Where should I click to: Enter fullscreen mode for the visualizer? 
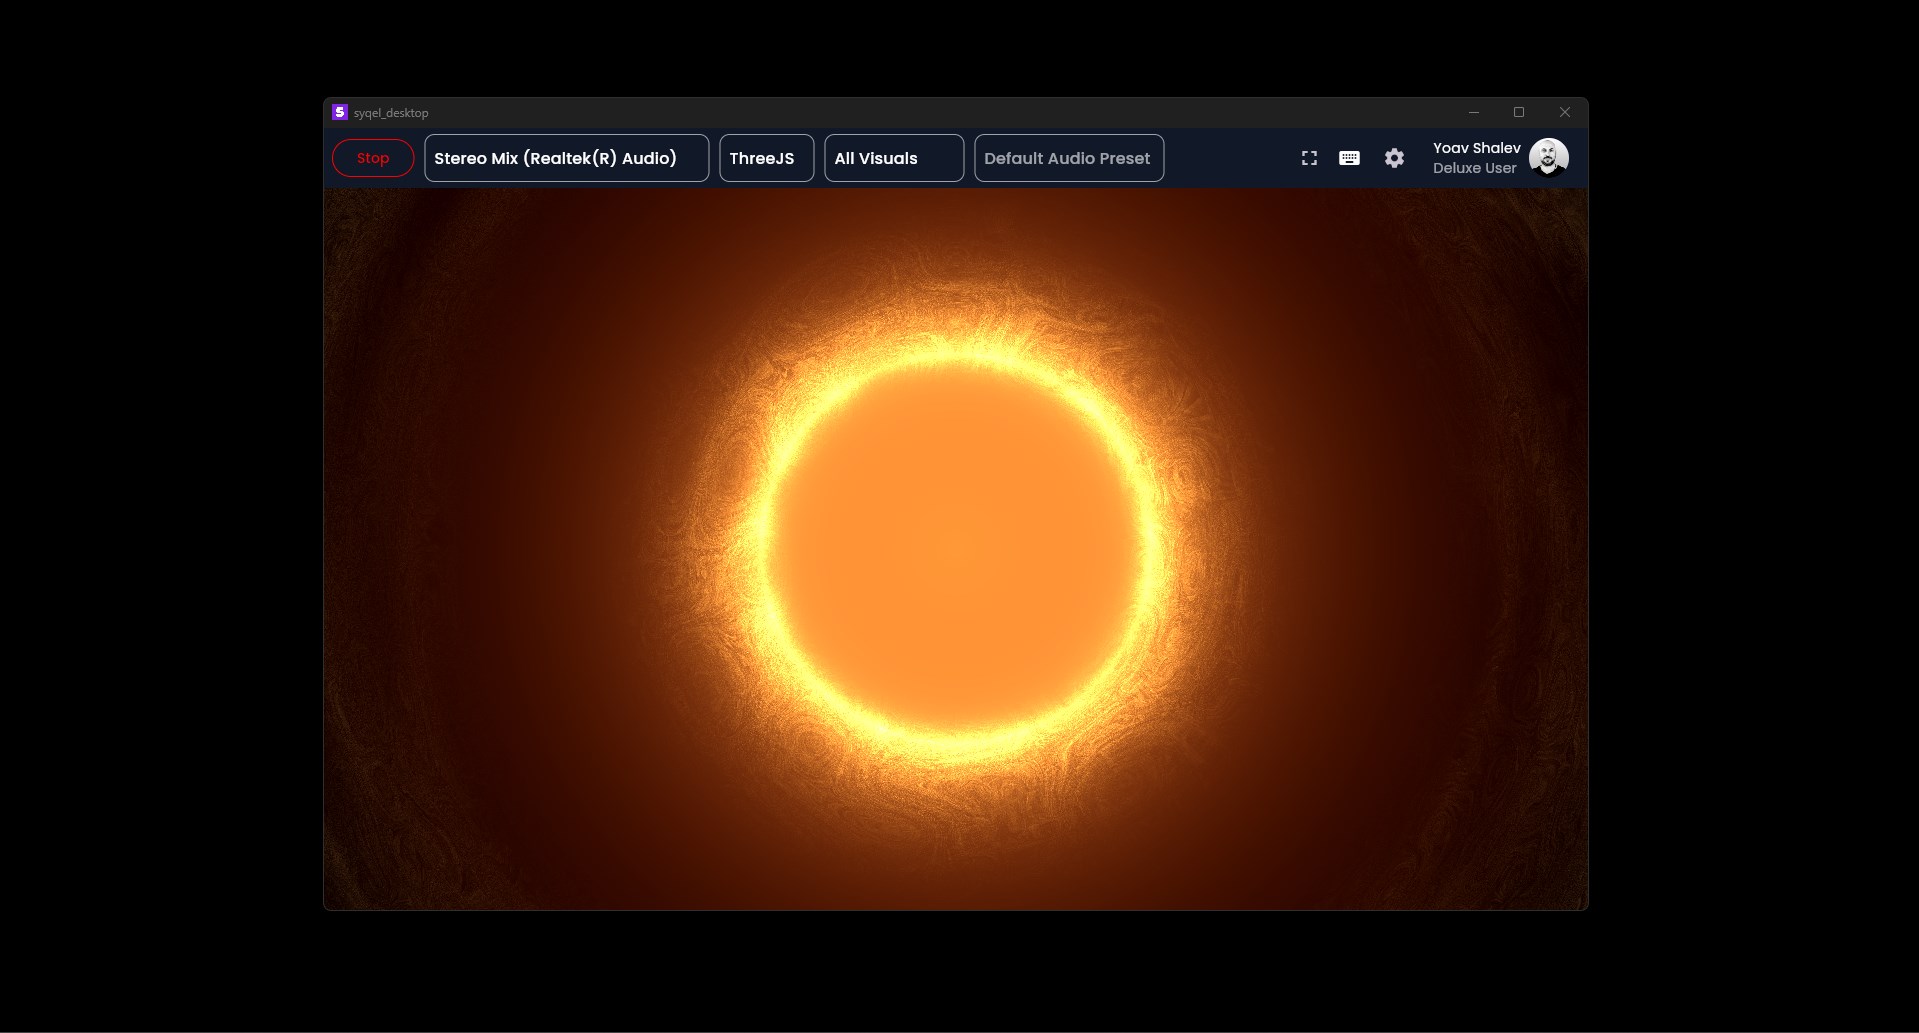pos(1308,157)
